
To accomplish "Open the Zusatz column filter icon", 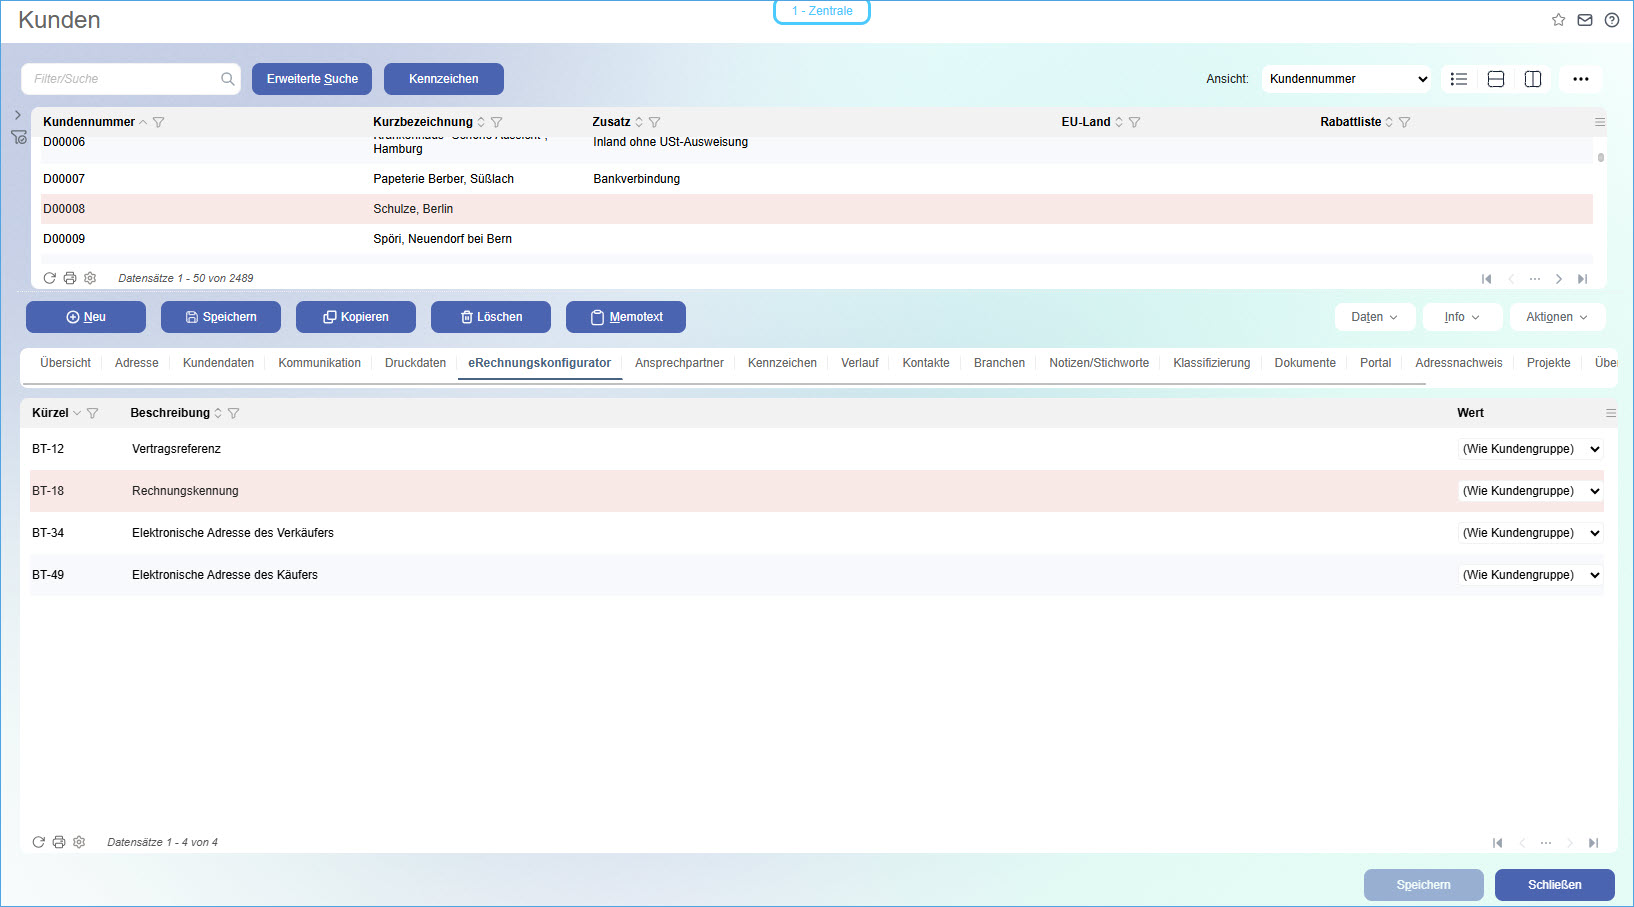I will coord(655,122).
